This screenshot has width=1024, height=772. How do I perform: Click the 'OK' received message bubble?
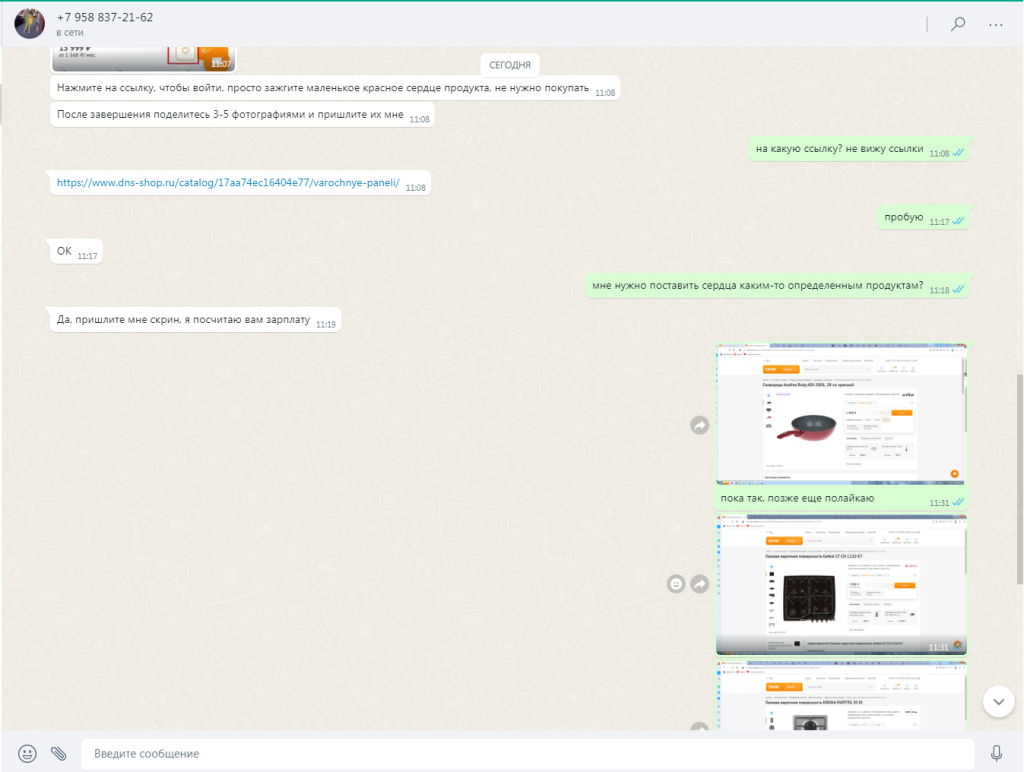64,251
